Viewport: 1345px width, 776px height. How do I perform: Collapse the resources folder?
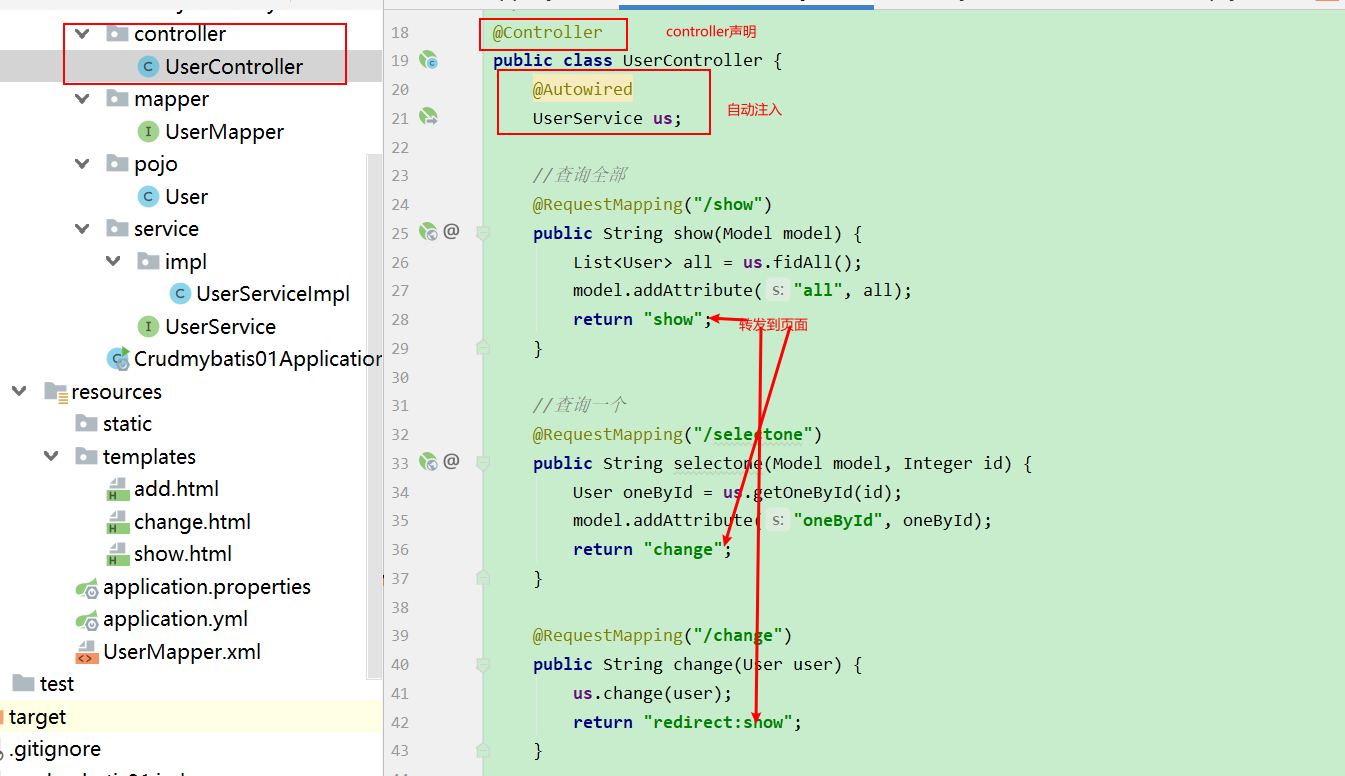[20, 392]
